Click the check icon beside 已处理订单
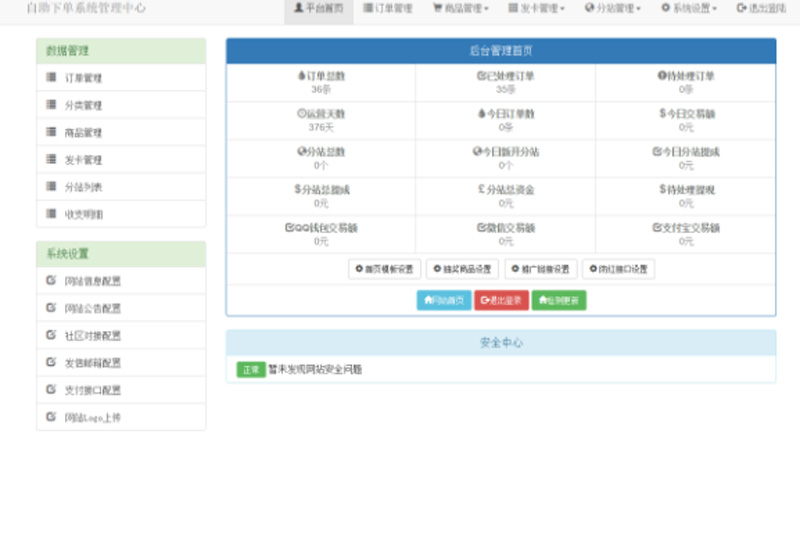 click(480, 76)
